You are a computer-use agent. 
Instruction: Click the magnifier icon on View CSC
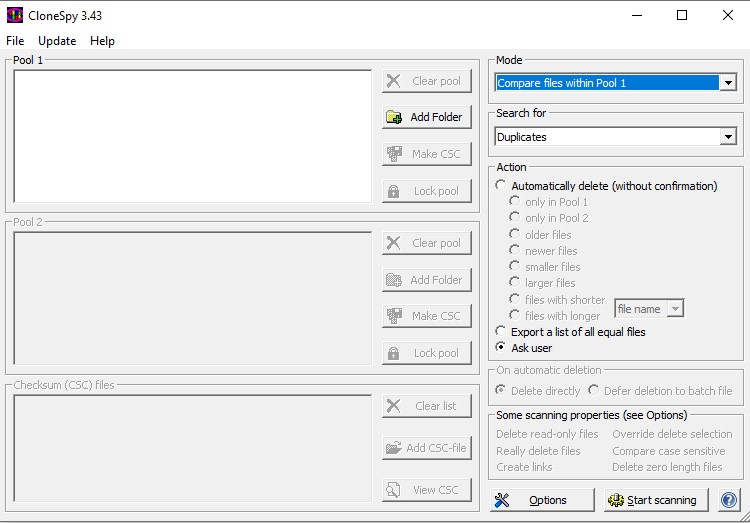pyautogui.click(x=393, y=490)
